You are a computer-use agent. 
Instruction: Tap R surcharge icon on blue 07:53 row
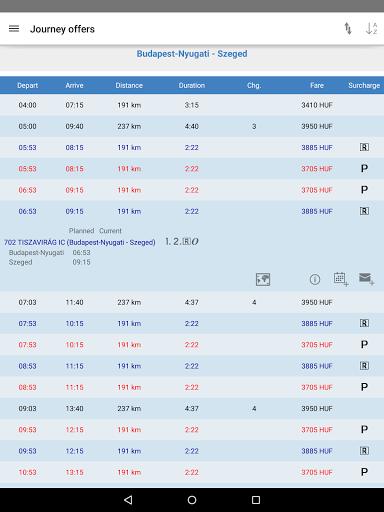coord(364,323)
